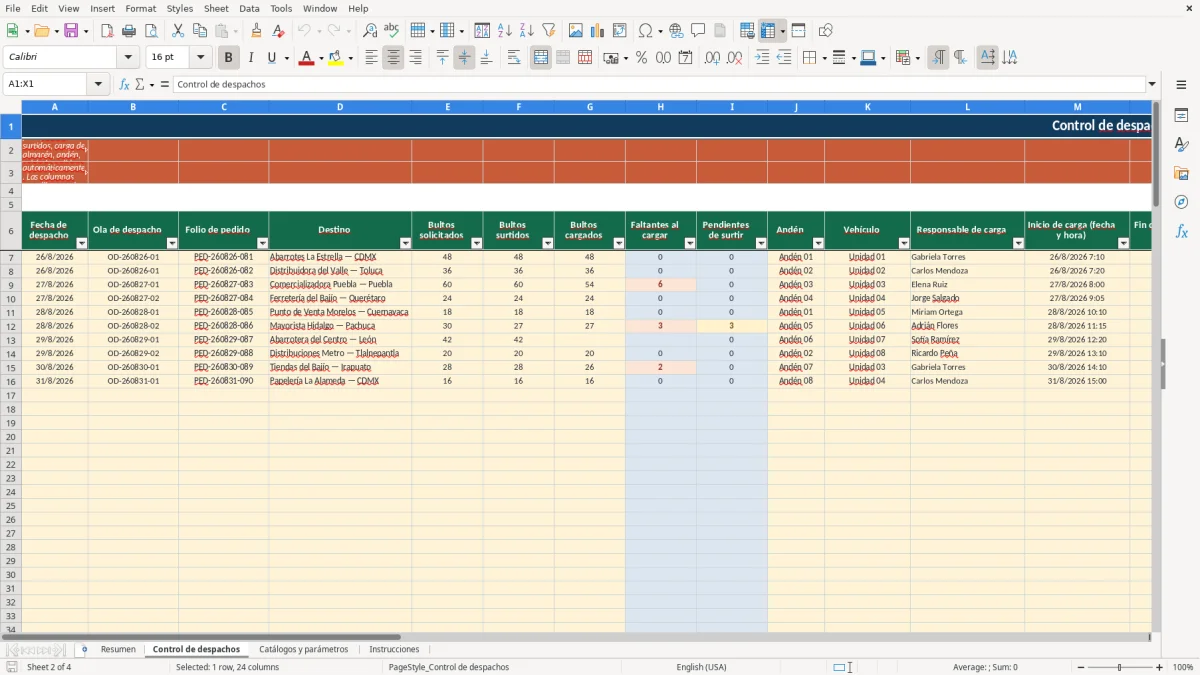This screenshot has height=675, width=1200.
Task: Open sidebar Styles icon
Action: 1181,144
